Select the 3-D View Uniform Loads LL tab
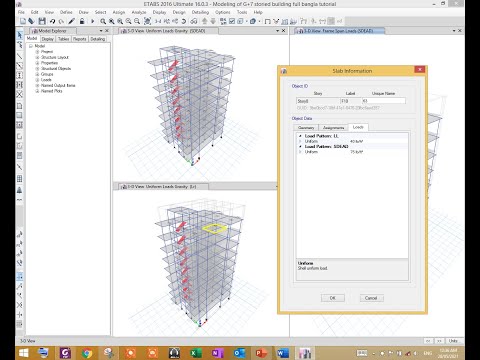Image resolution: width=480 pixels, height=360 pixels. click(x=163, y=187)
